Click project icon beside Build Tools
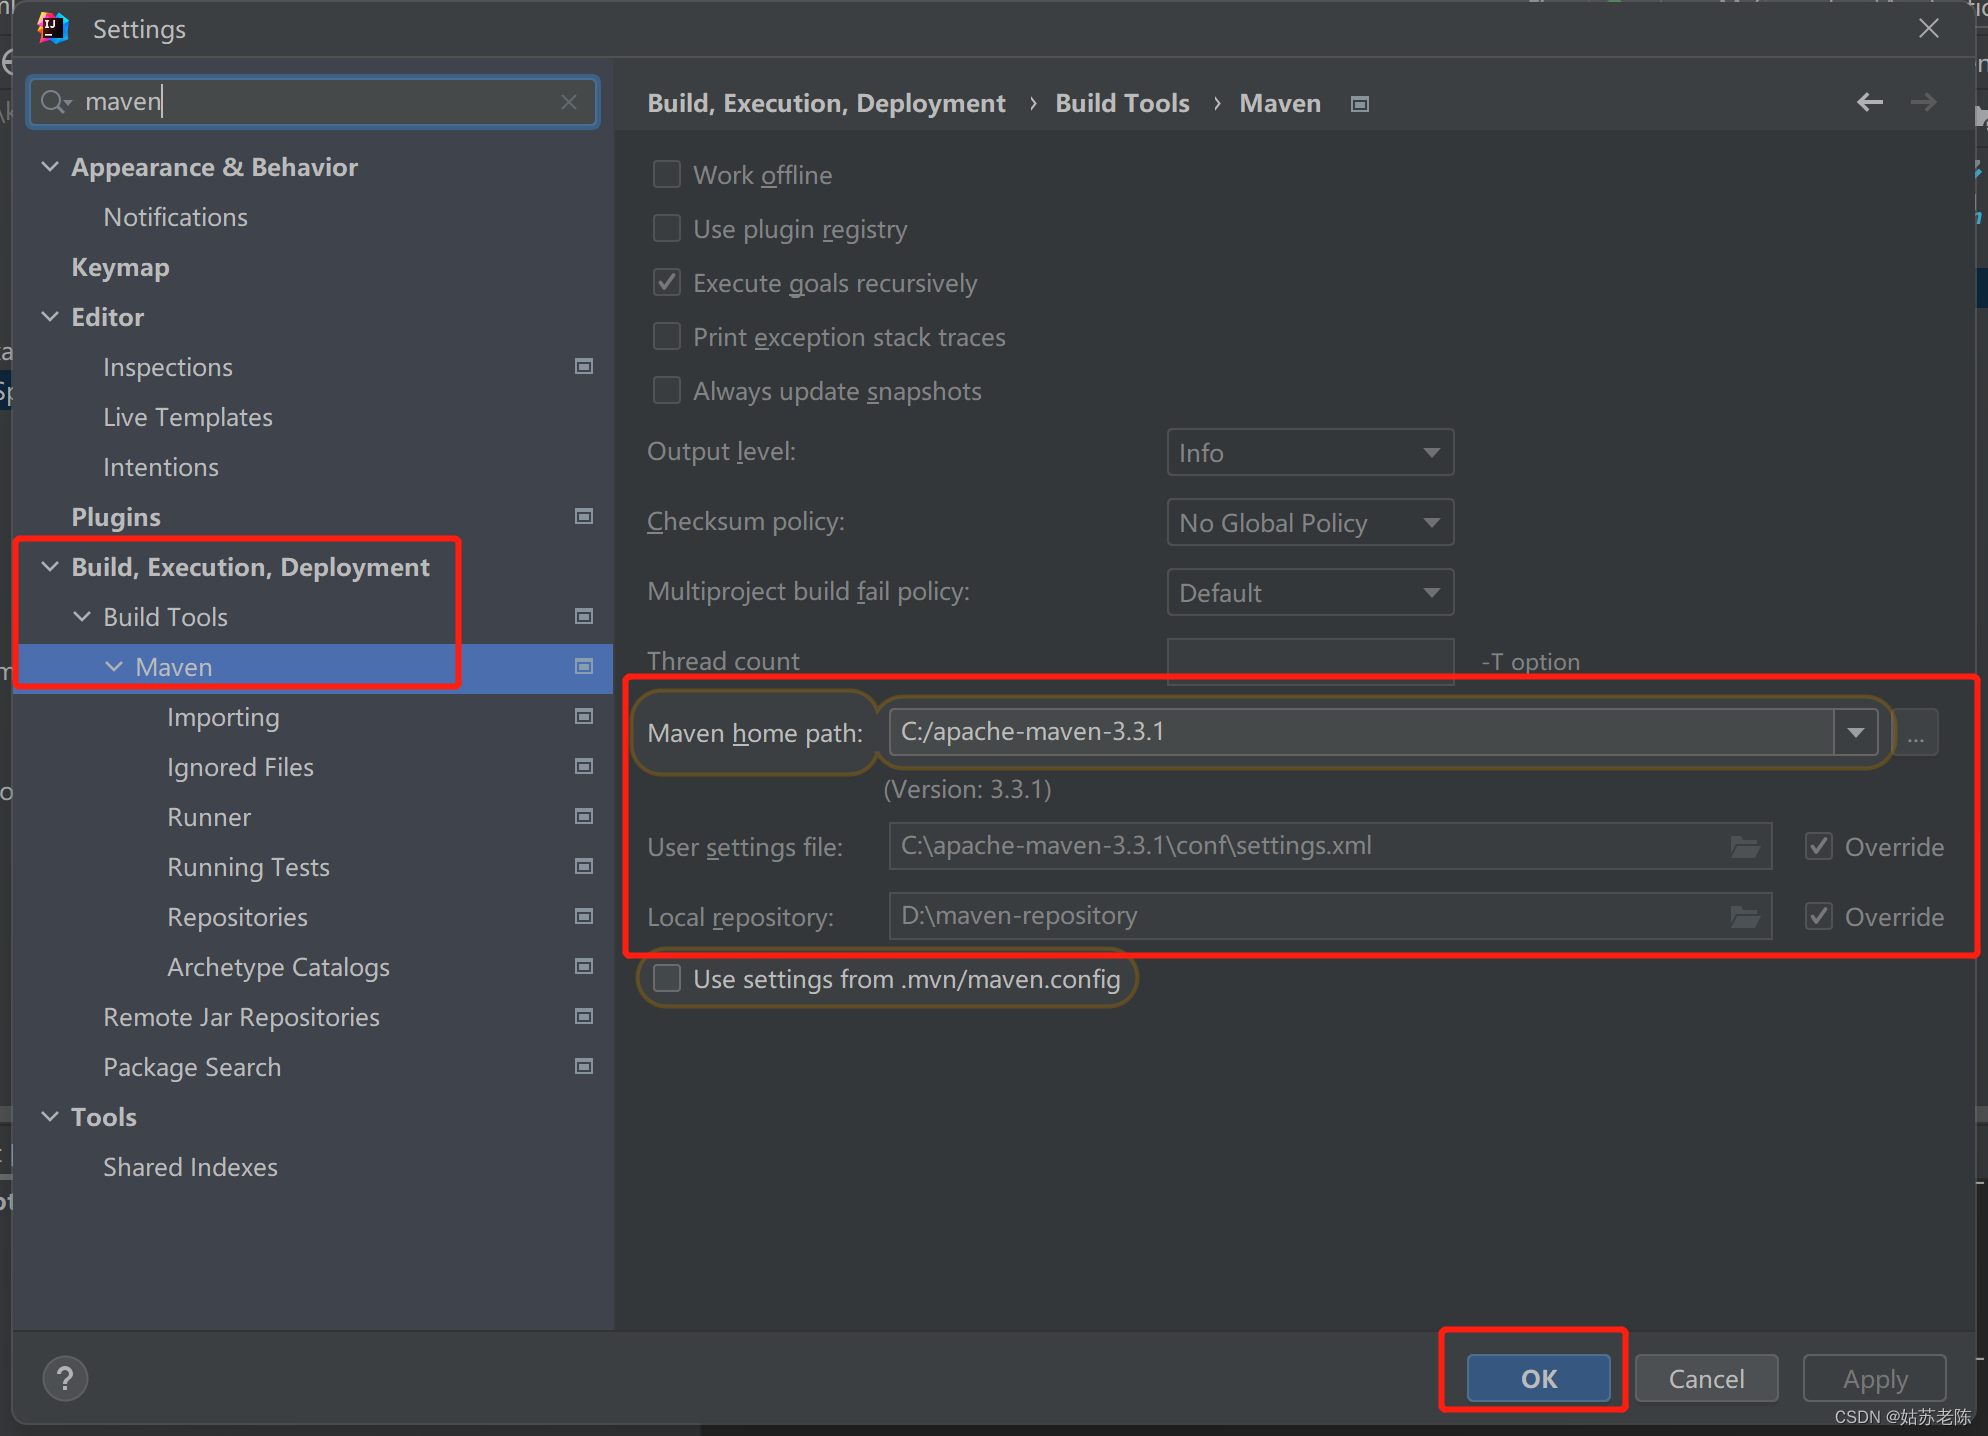This screenshot has height=1436, width=1988. [584, 617]
